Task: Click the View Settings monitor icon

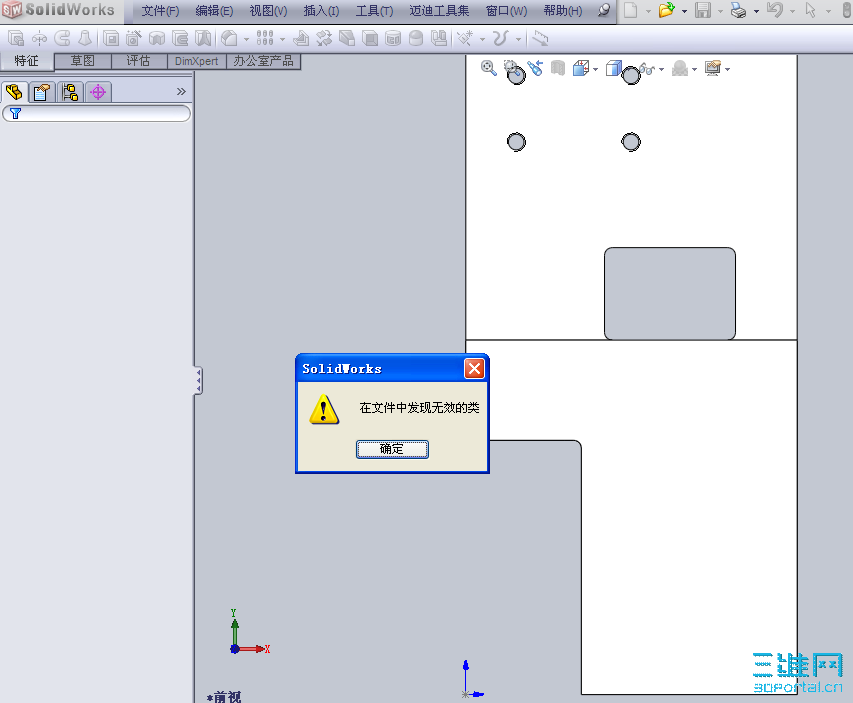Action: pos(713,68)
